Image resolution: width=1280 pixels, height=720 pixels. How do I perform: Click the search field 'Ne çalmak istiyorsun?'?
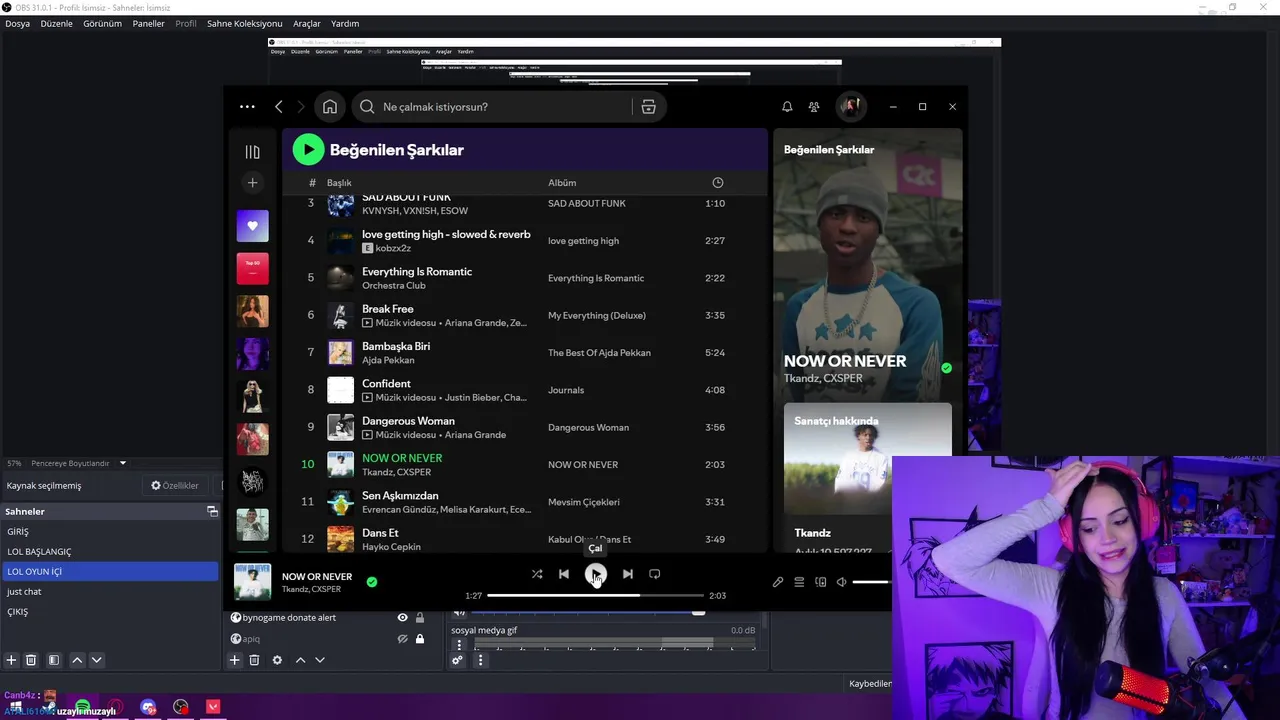(492, 107)
